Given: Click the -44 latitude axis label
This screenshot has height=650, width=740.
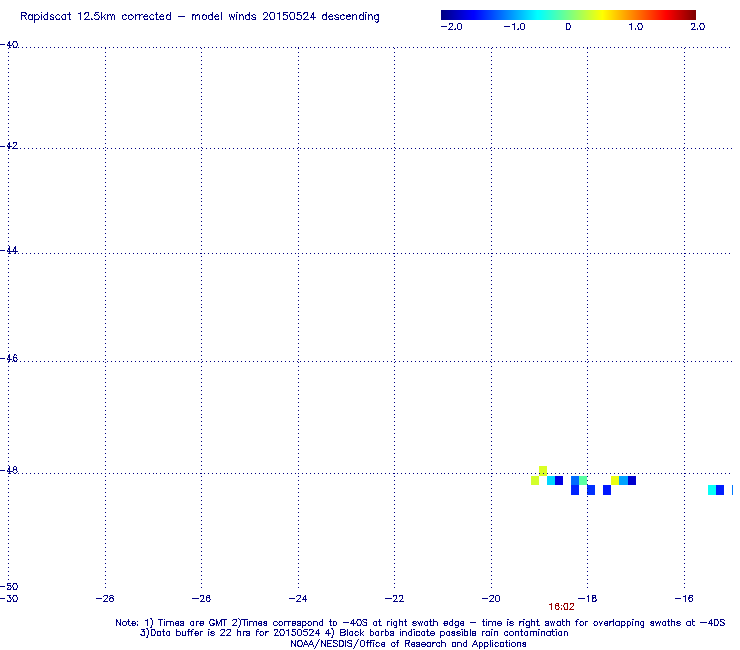Looking at the screenshot, I should 9,251.
